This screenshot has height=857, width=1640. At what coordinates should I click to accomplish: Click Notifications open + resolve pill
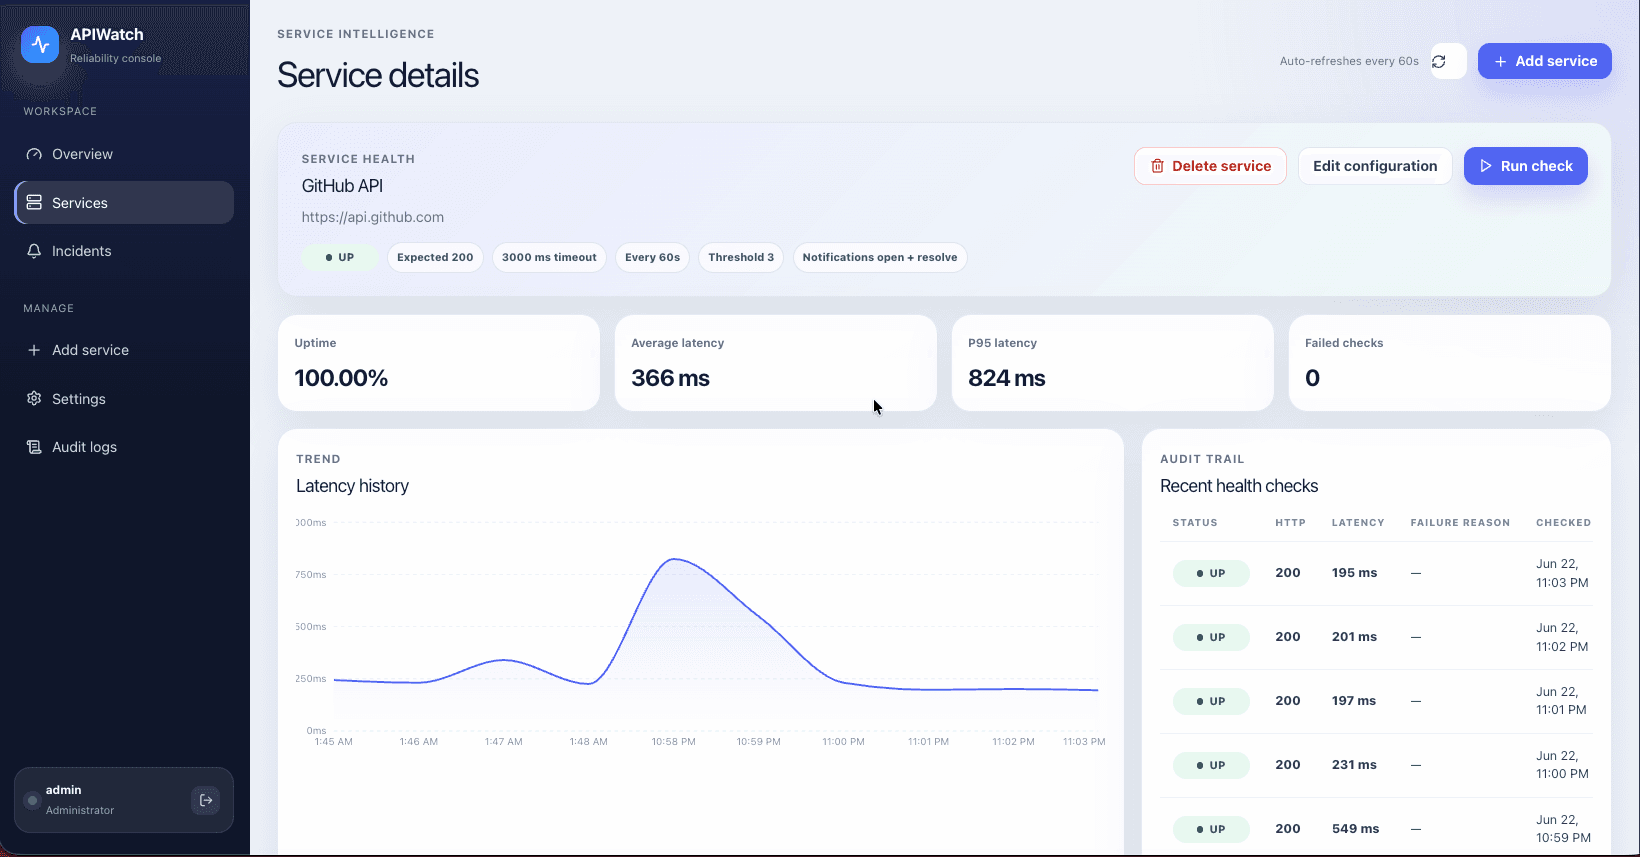880,257
